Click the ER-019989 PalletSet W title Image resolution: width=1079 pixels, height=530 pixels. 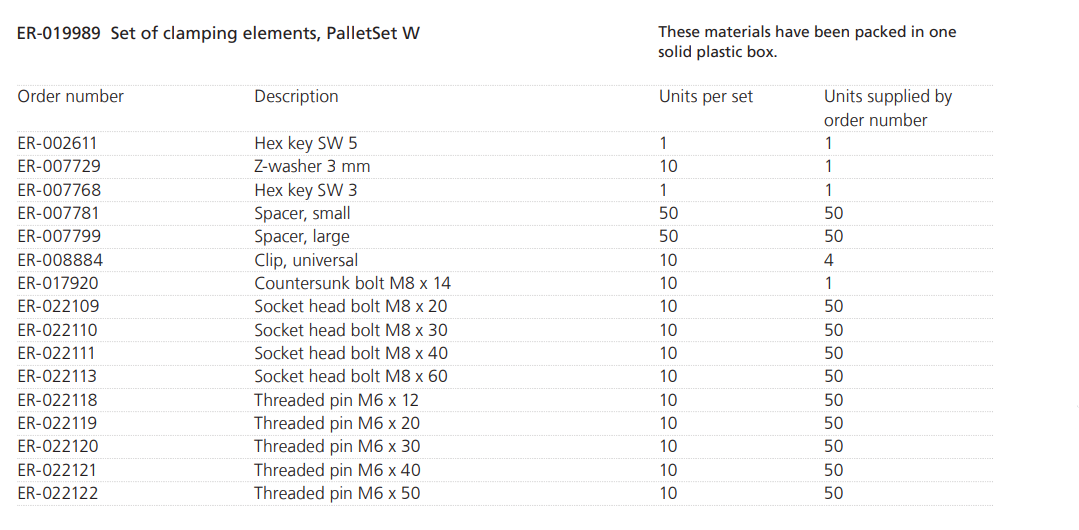click(219, 33)
